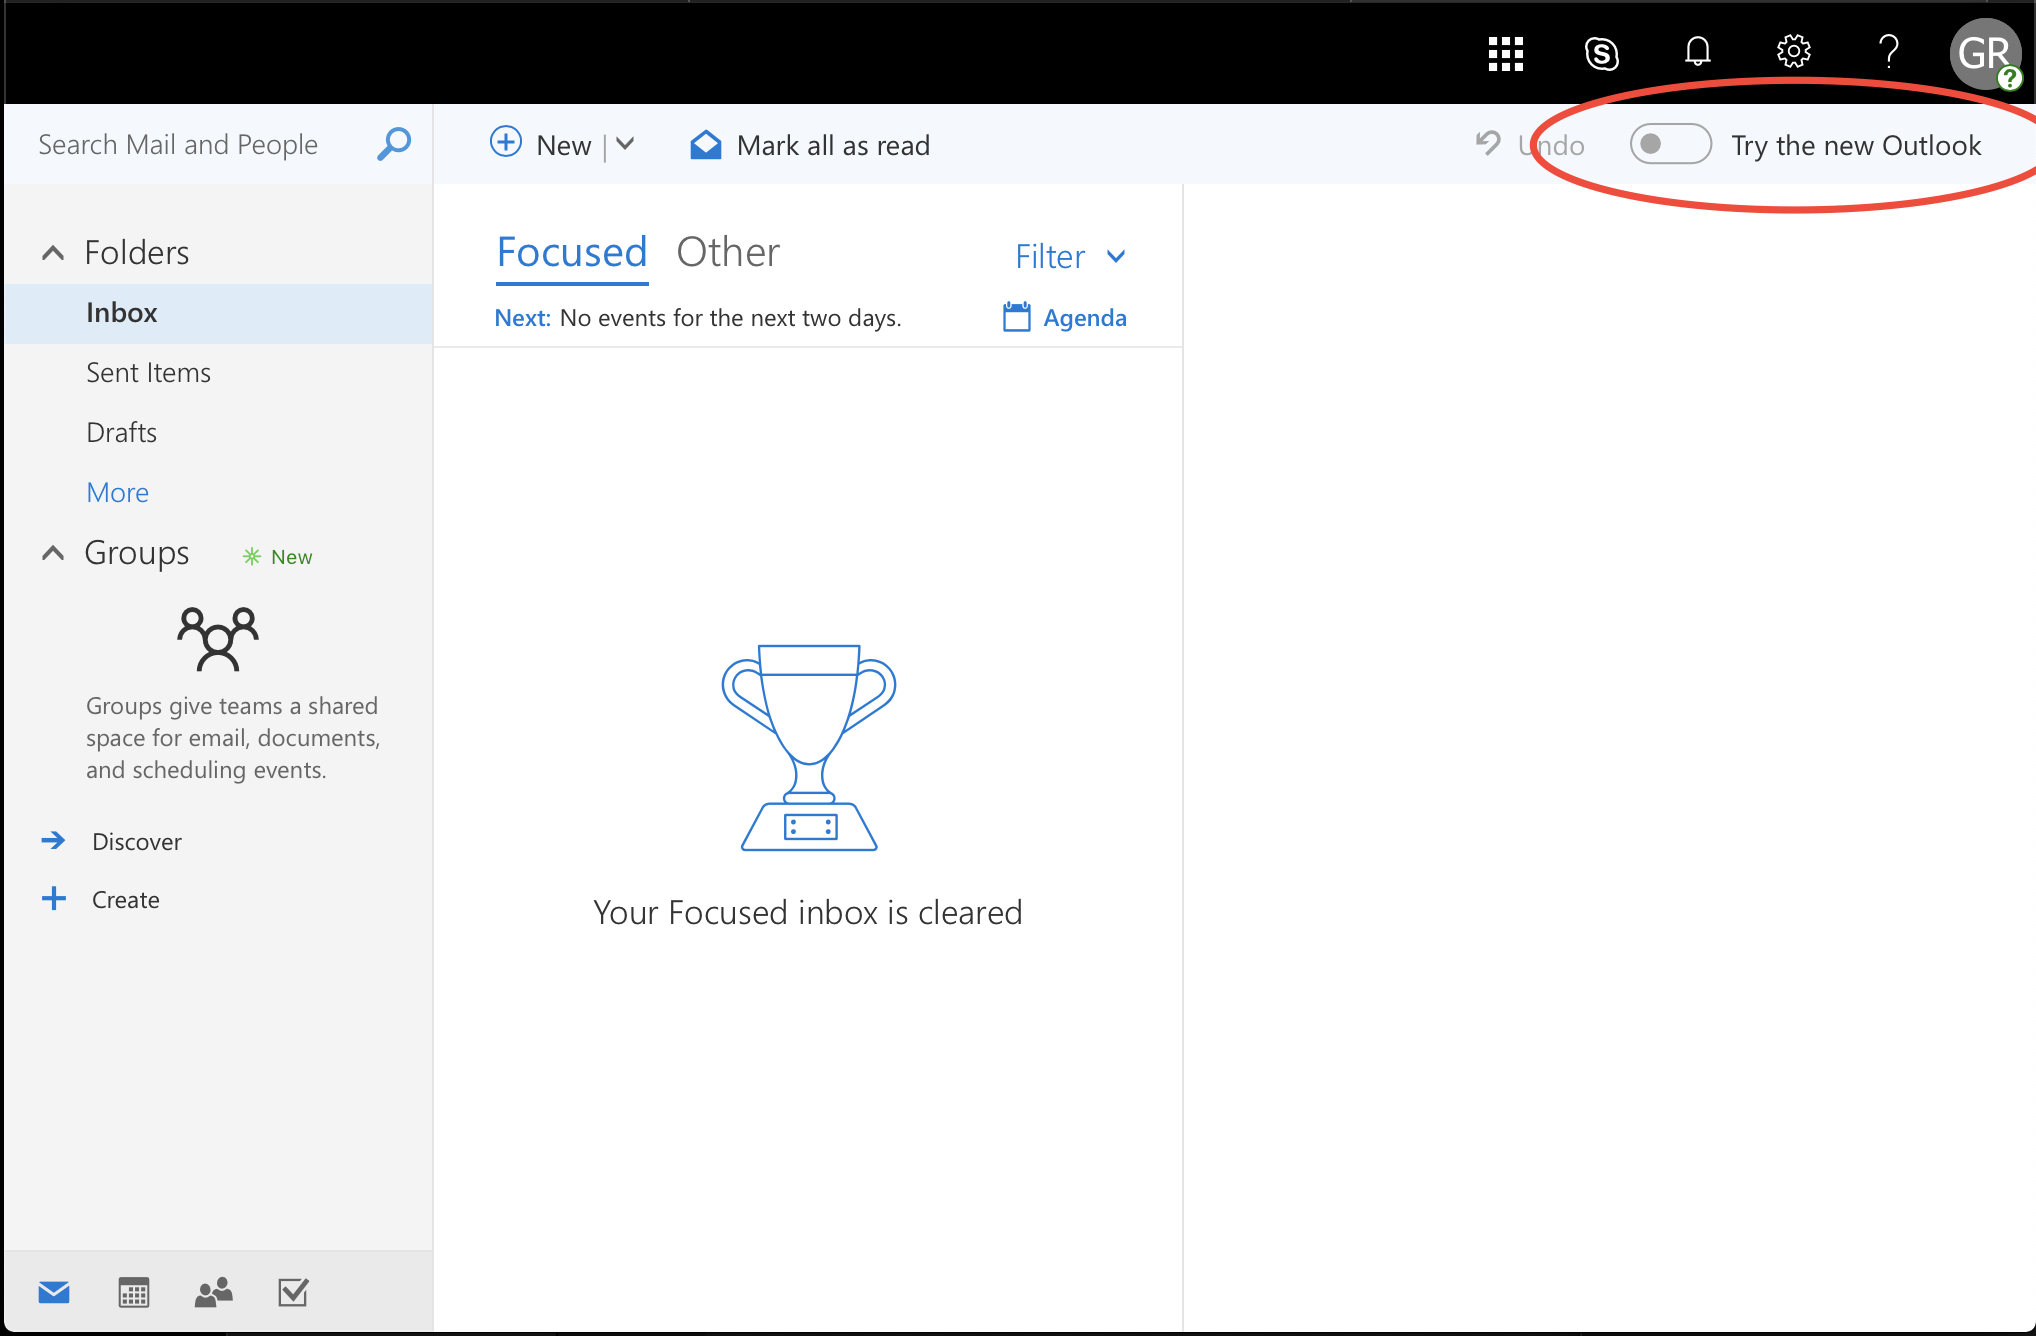Open the Filter dropdown
The height and width of the screenshot is (1336, 2036).
tap(1070, 256)
